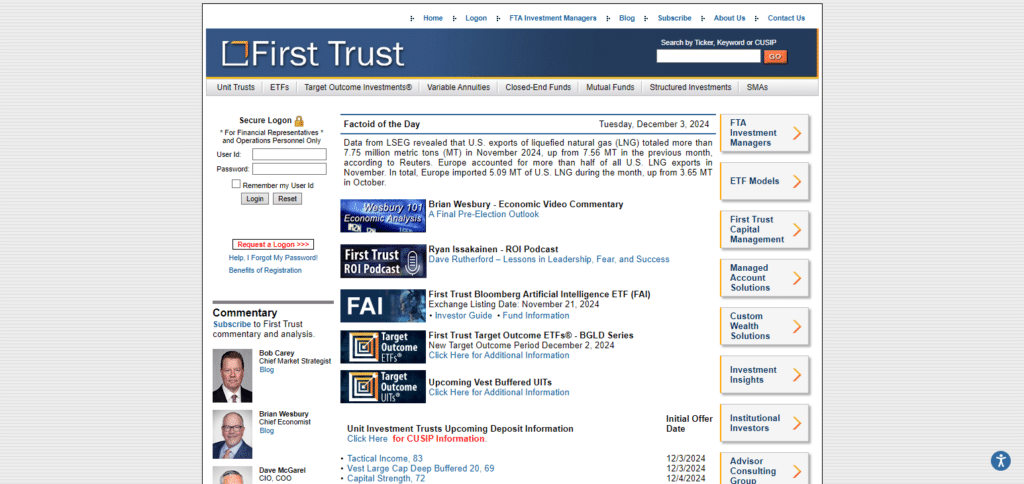
Task: Click the Advisor Consulting Group arrow
Action: [797, 471]
